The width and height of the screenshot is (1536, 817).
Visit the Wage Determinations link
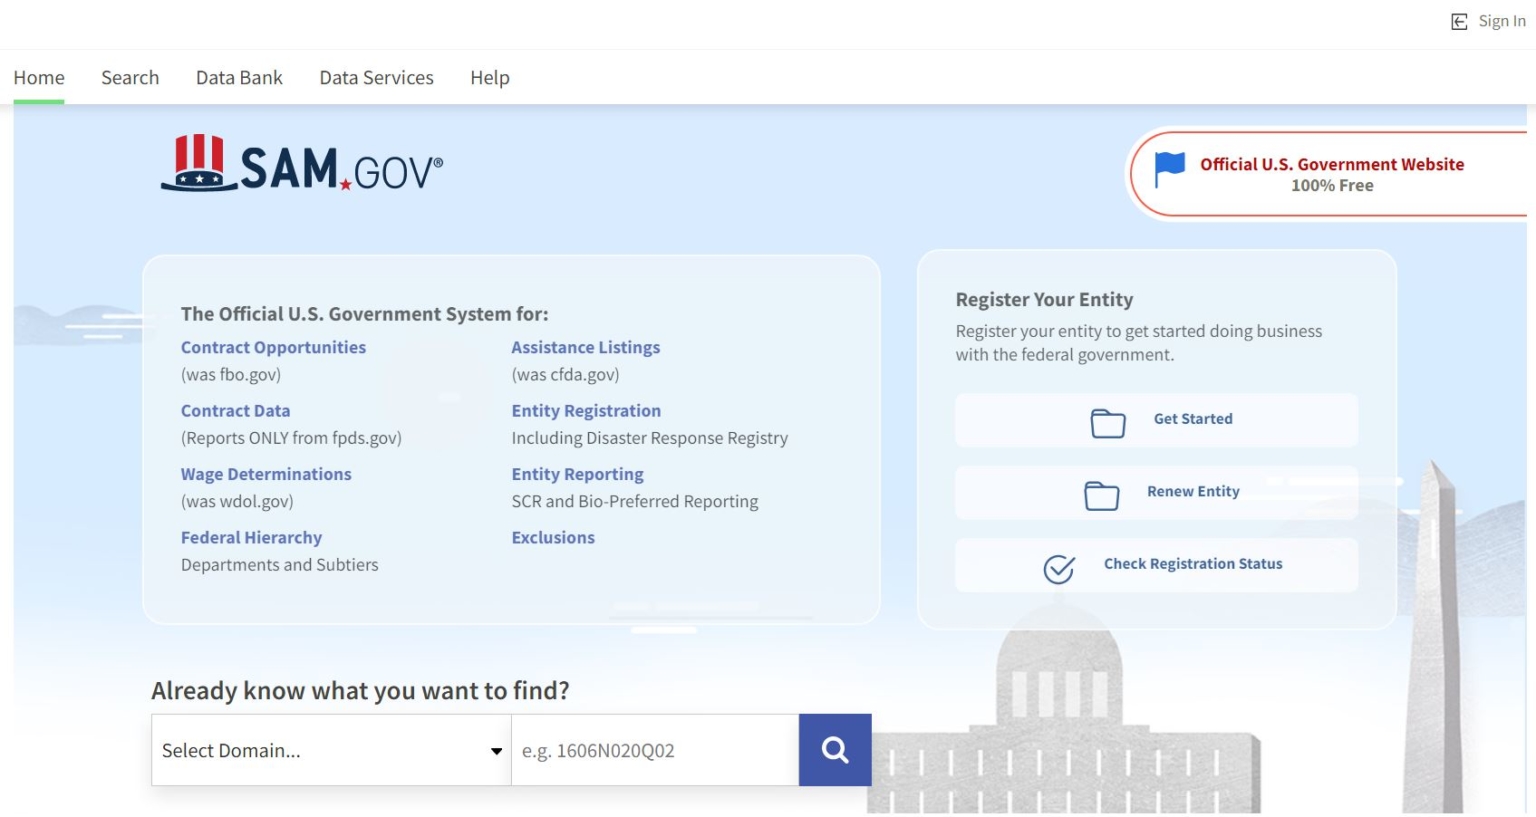(266, 474)
